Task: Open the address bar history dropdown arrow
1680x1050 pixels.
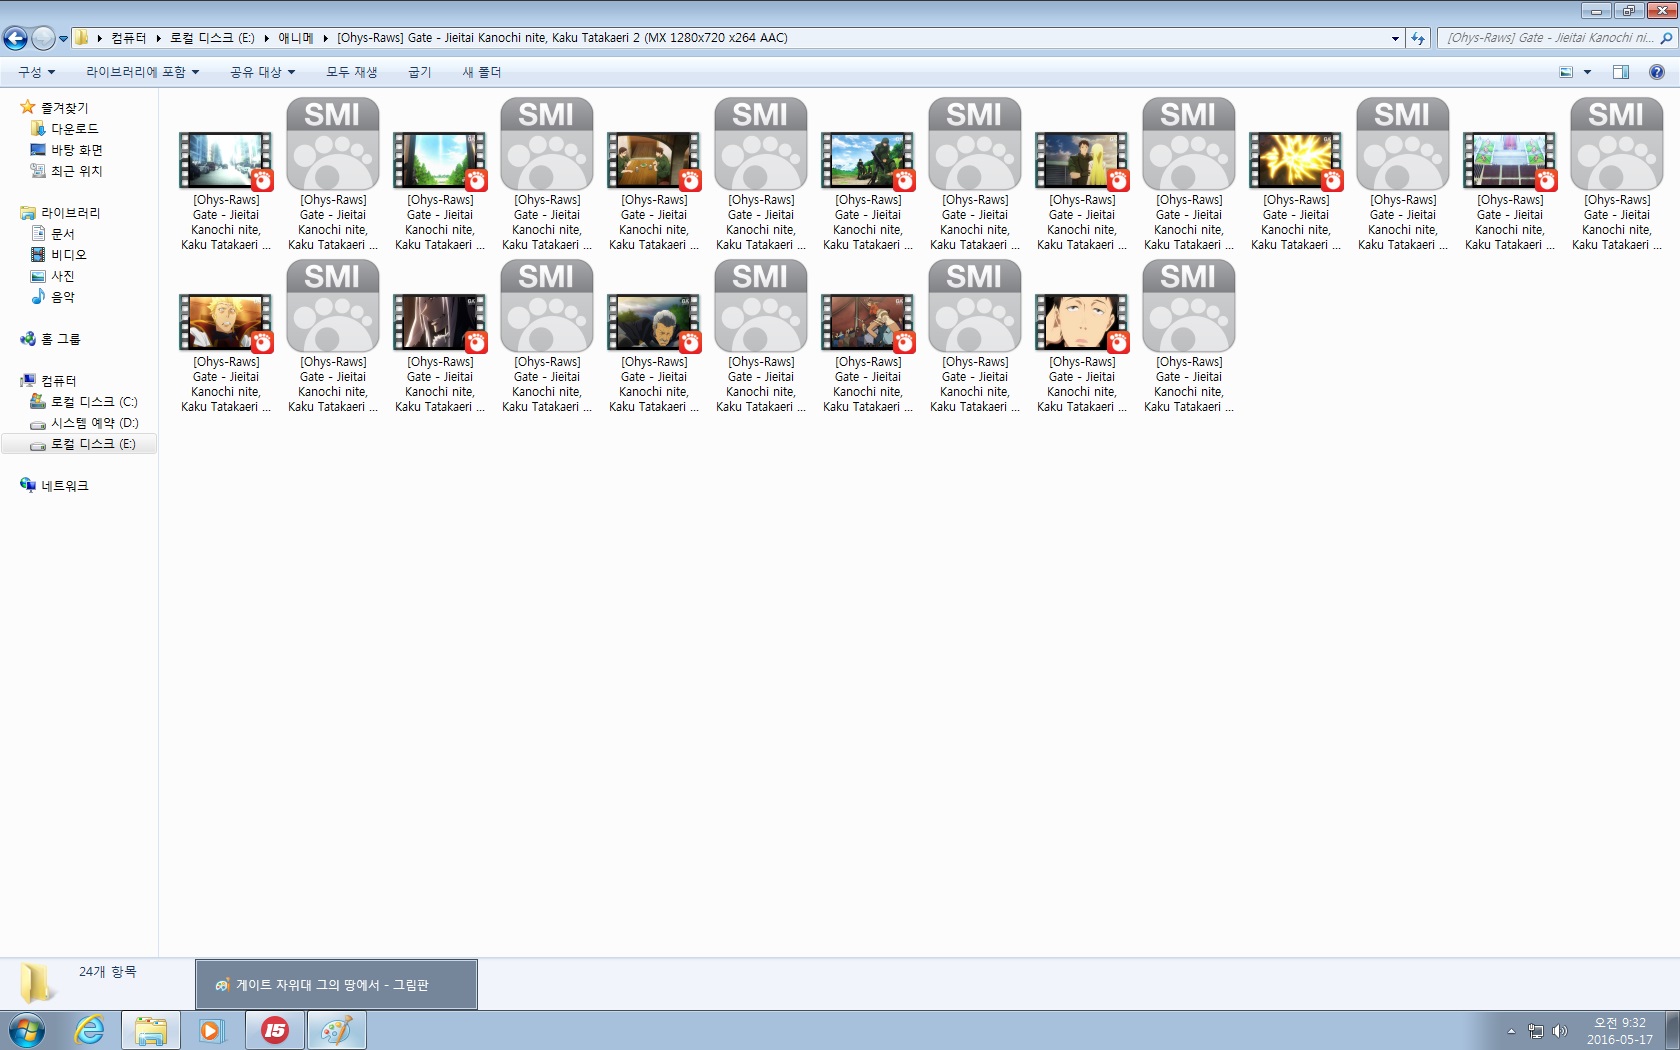Action: [x=1395, y=38]
